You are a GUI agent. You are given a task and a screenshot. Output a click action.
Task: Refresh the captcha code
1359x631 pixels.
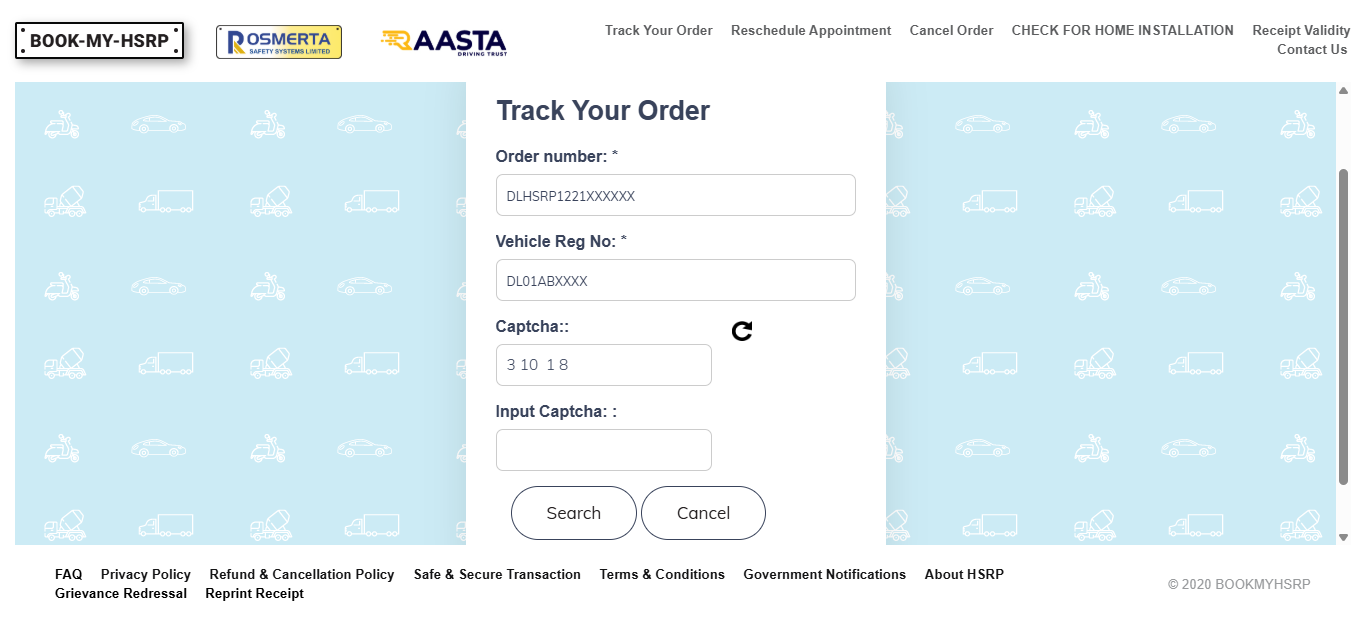pos(741,330)
